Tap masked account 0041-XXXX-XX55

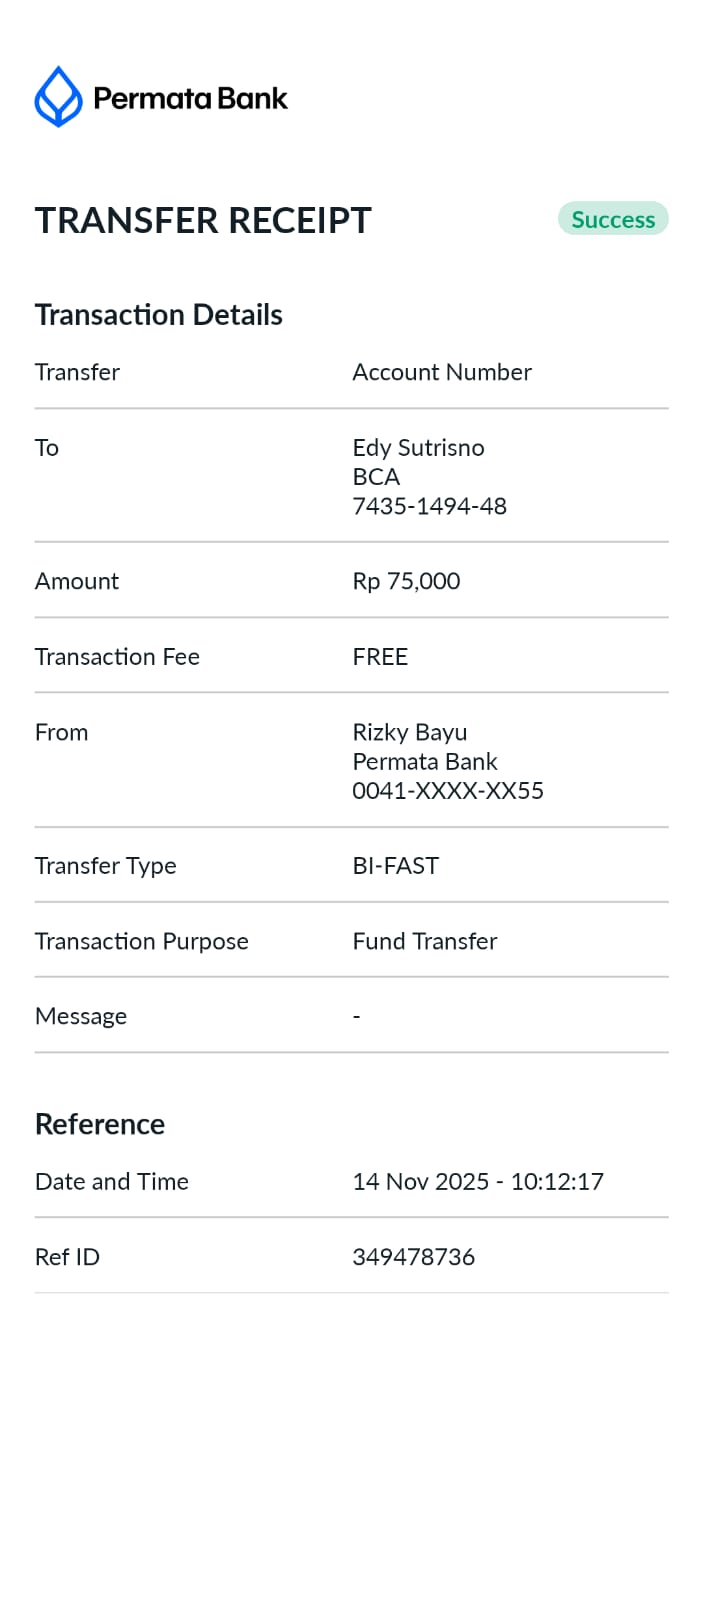coord(447,791)
